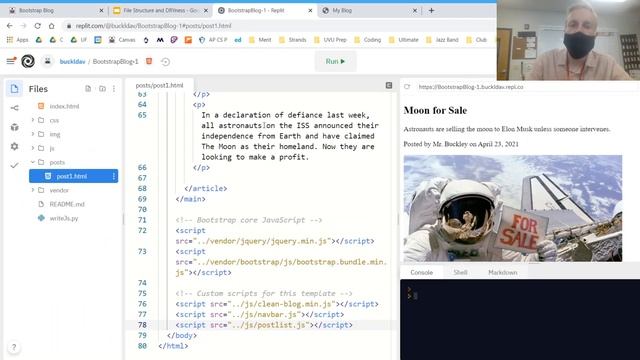Image resolution: width=640 pixels, height=360 pixels.
Task: Click inside the console terminal area
Action: tap(520, 320)
